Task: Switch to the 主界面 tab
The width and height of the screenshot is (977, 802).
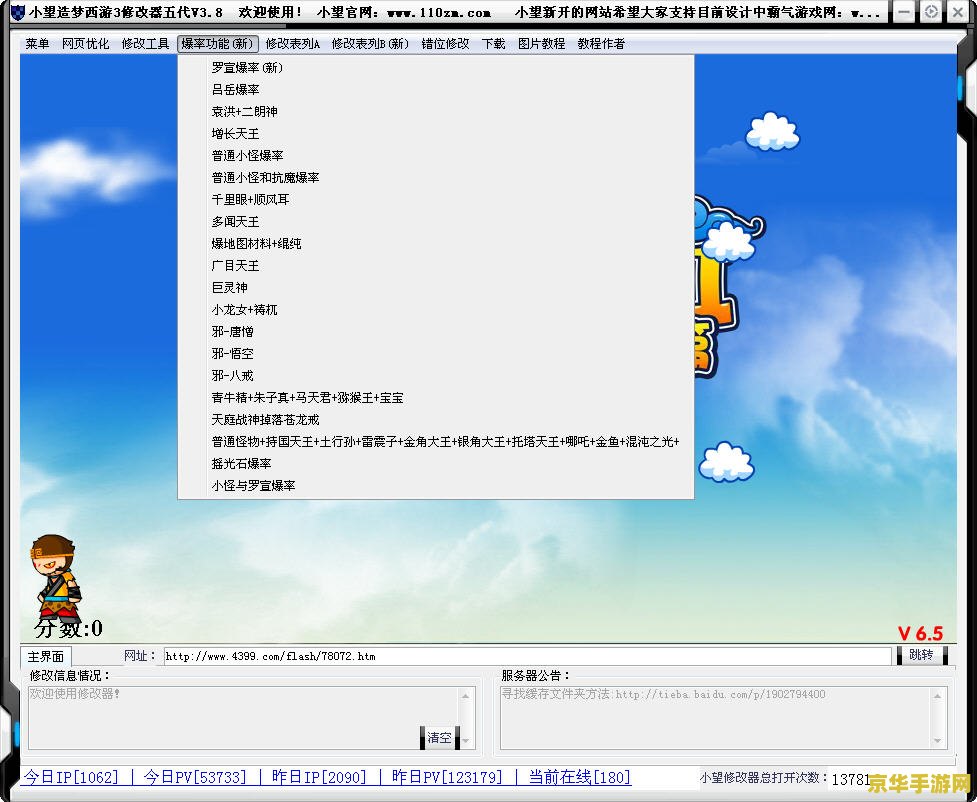Action: coord(45,657)
